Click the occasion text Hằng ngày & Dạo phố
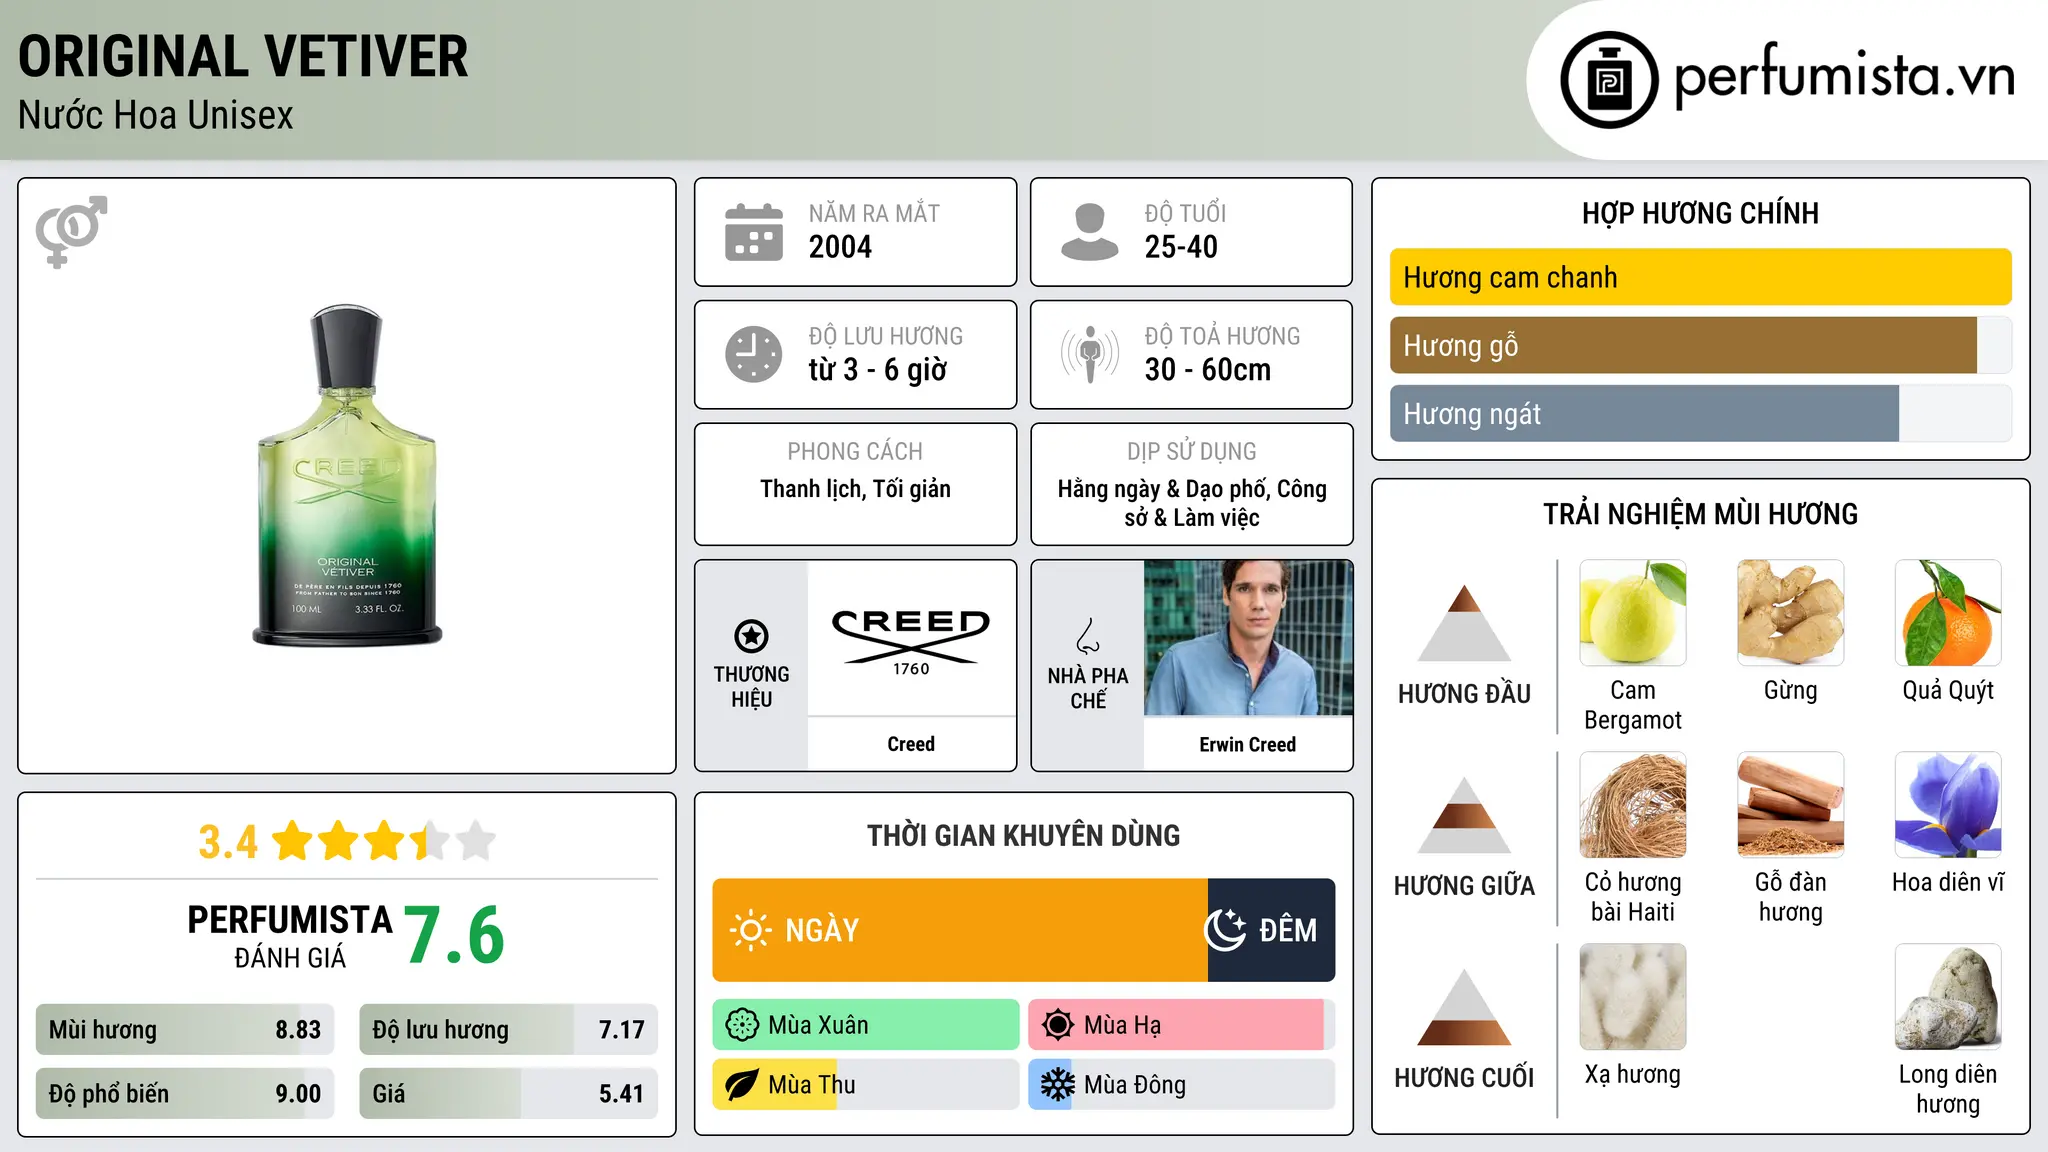This screenshot has height=1152, width=2048. coord(1162,489)
